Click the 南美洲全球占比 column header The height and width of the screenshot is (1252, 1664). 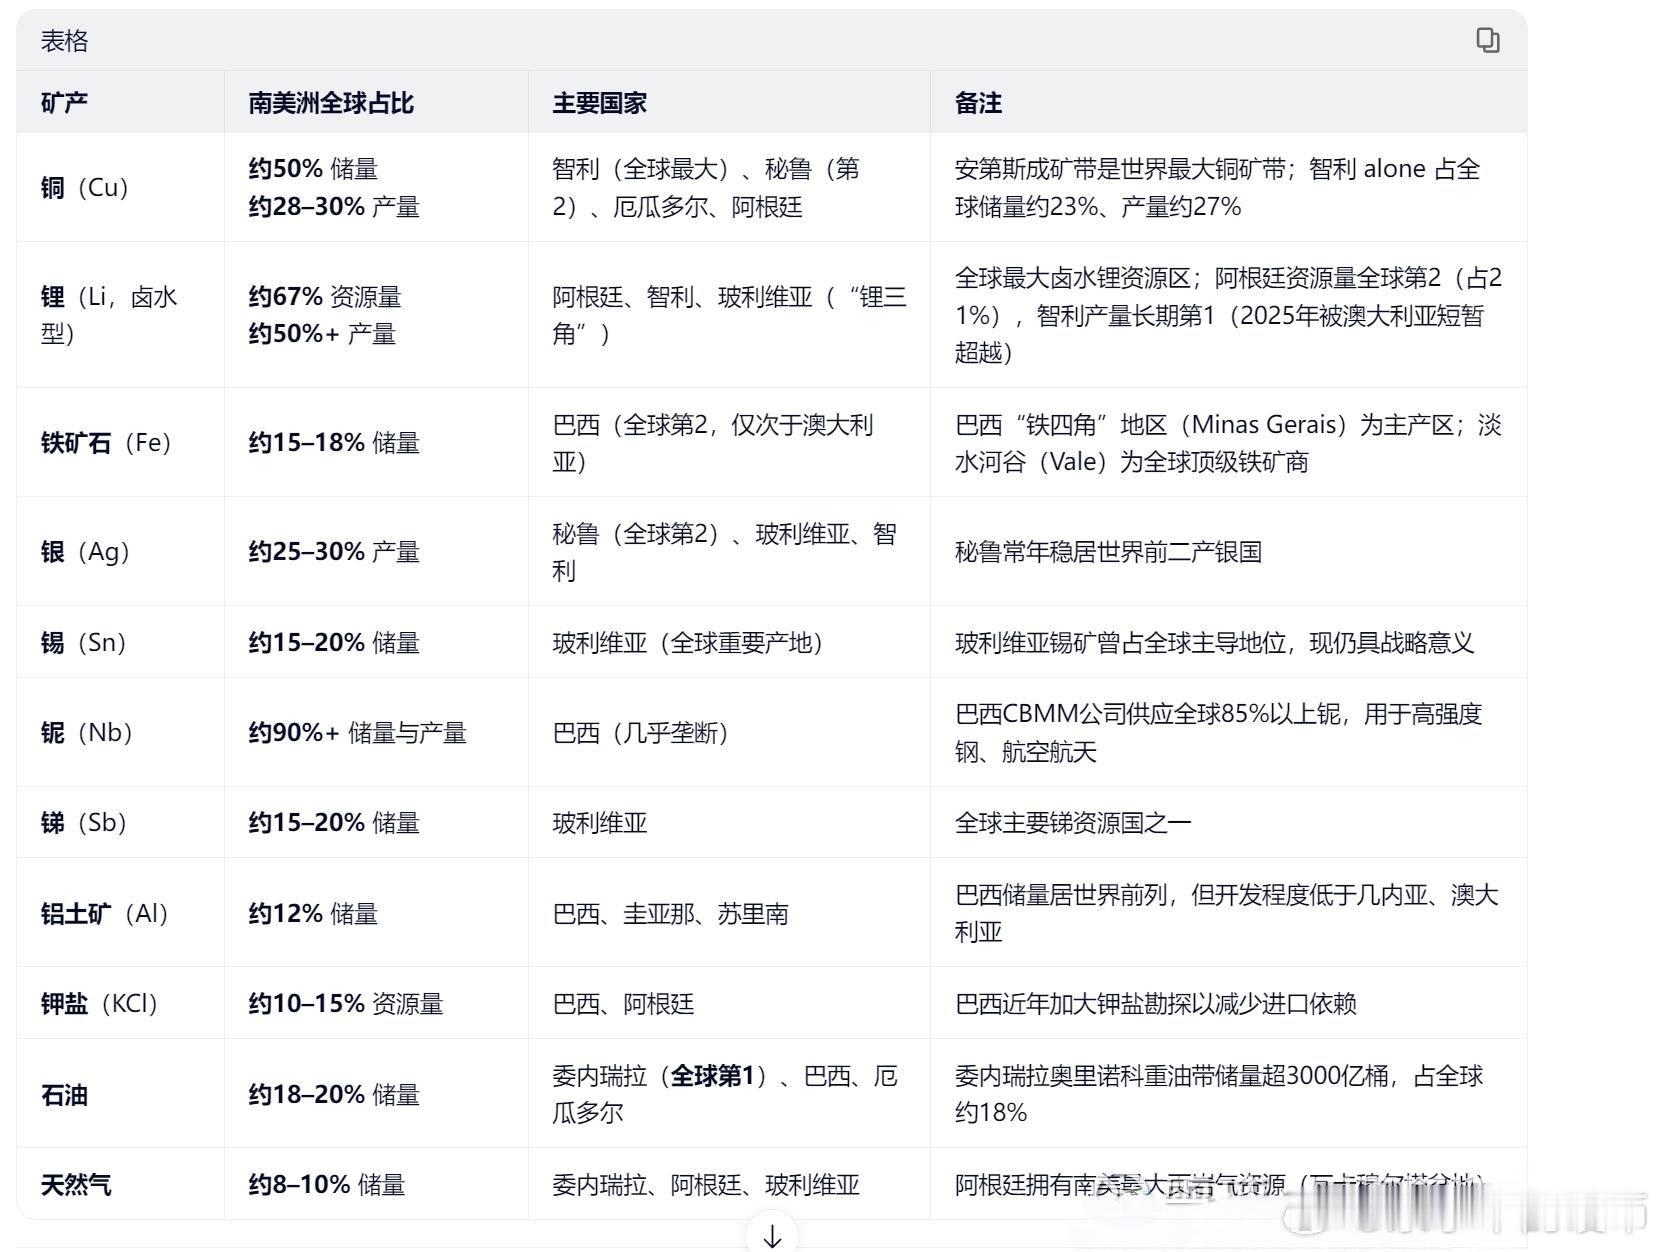coord(333,102)
